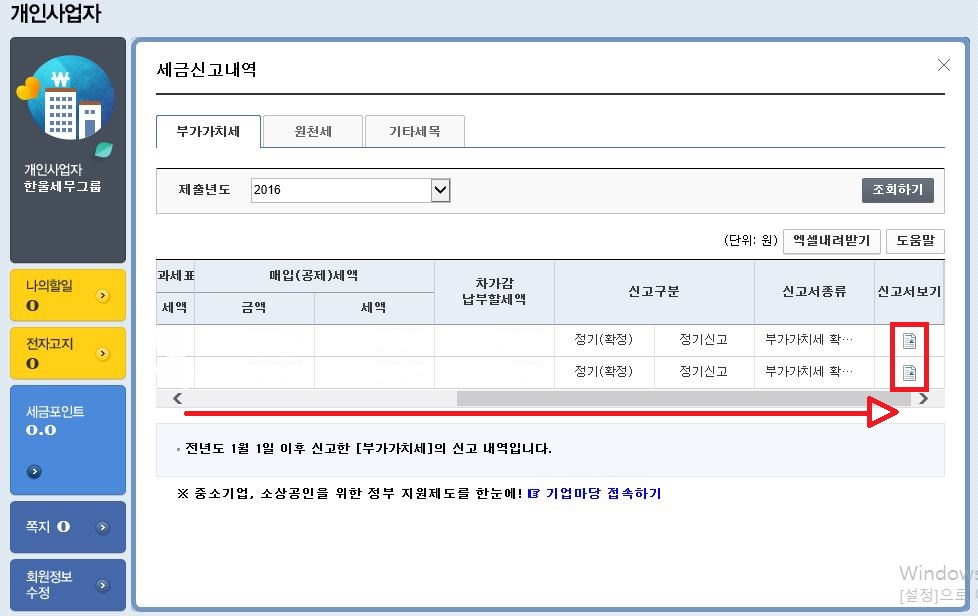Viewport: 978px width, 616px height.
Task: Follow the 기업마당 접속하기 link
Action: (x=594, y=494)
